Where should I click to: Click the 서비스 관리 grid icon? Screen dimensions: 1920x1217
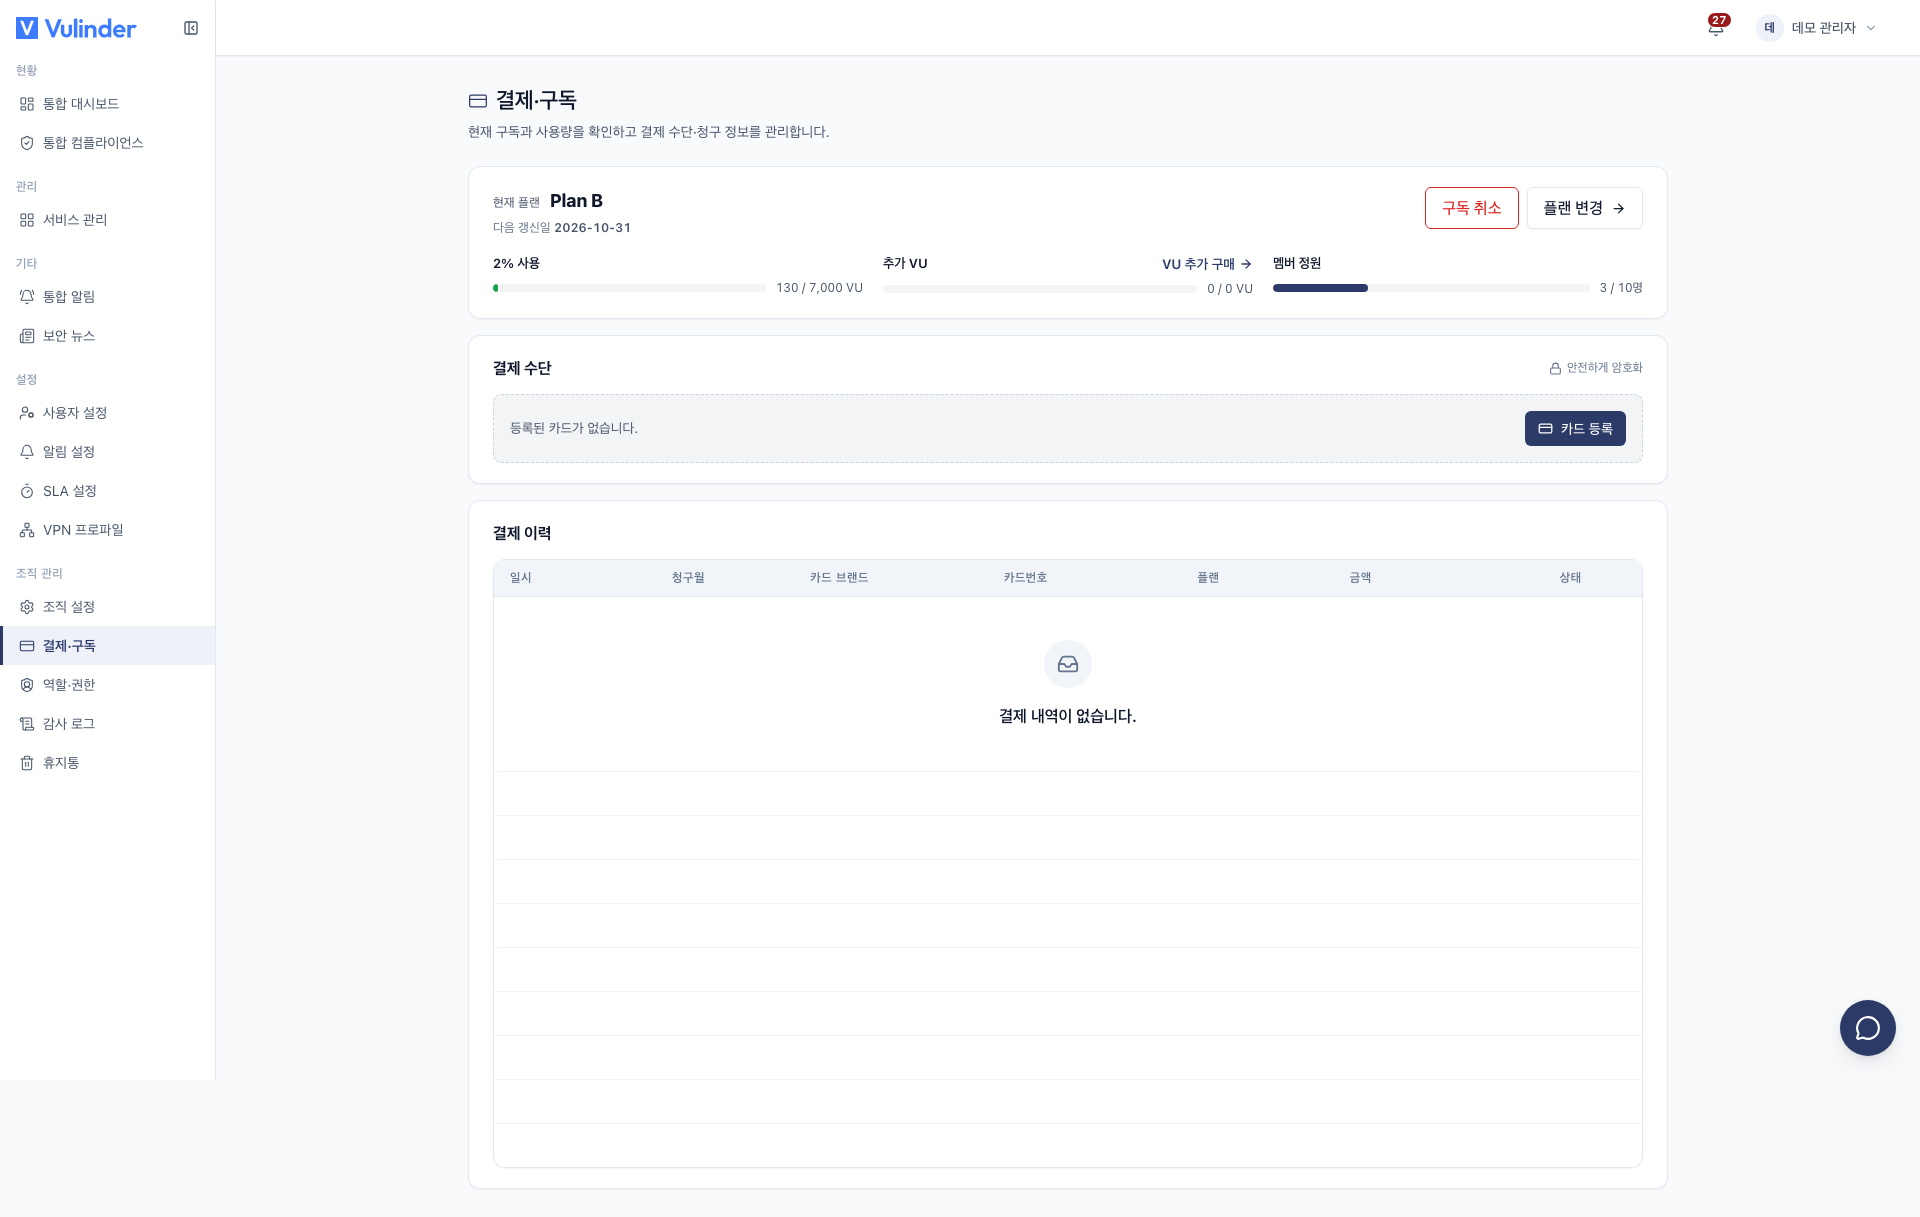tap(27, 220)
